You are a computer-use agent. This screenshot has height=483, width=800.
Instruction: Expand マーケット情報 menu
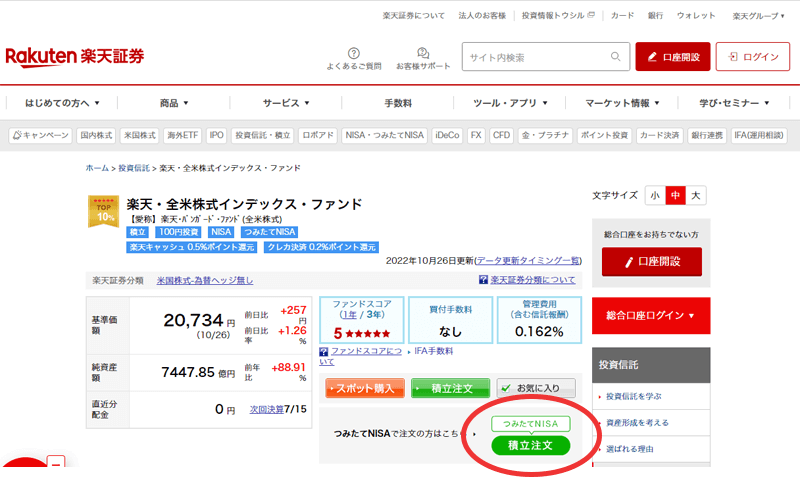(x=622, y=103)
